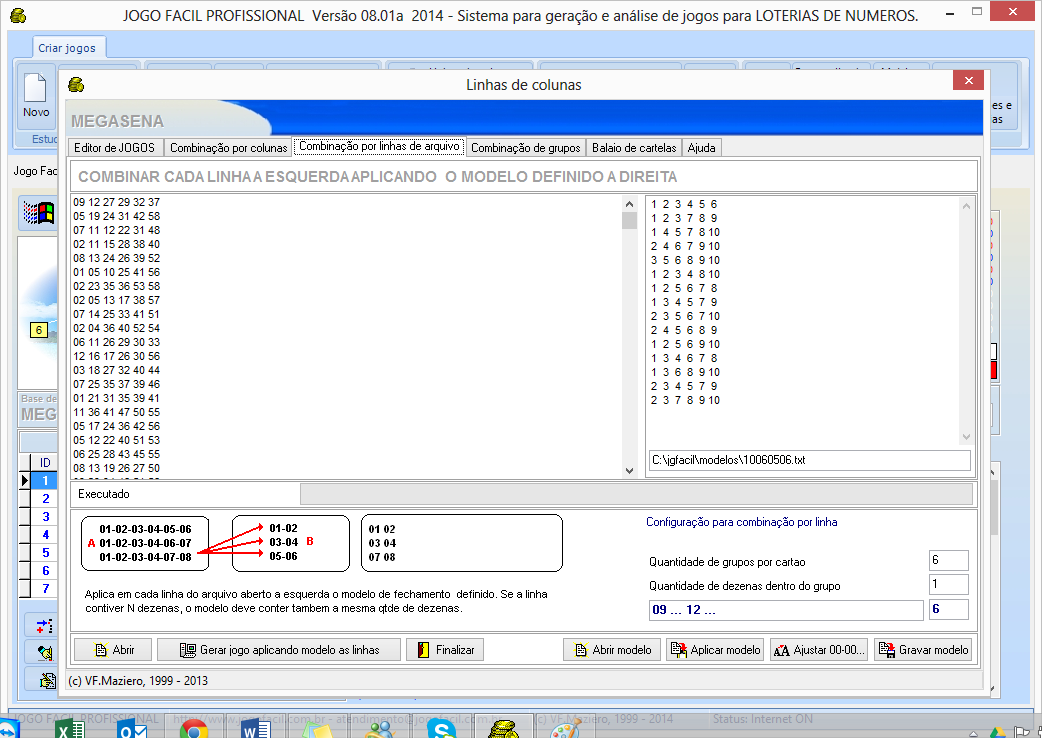Open Google Chrome from the taskbar
1042x738 pixels.
pos(194,729)
